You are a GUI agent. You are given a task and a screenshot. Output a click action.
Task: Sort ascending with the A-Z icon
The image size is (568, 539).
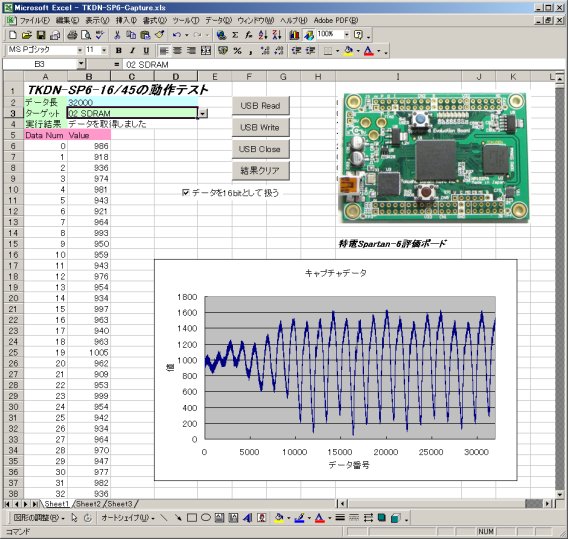click(x=263, y=35)
